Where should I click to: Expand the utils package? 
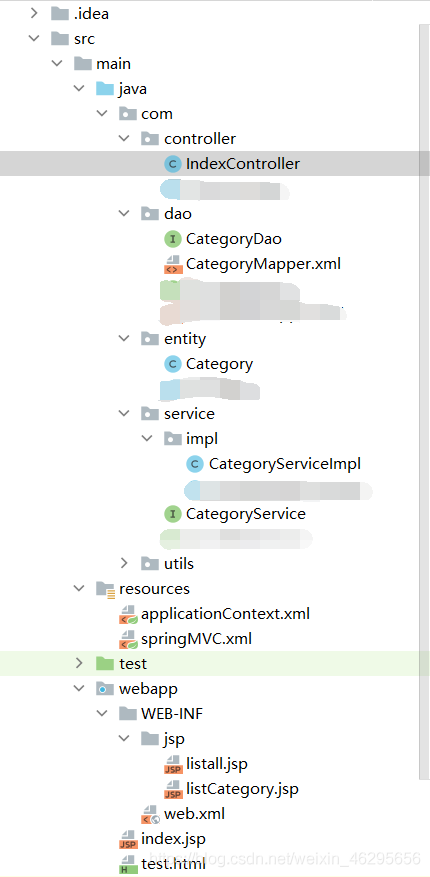point(124,563)
